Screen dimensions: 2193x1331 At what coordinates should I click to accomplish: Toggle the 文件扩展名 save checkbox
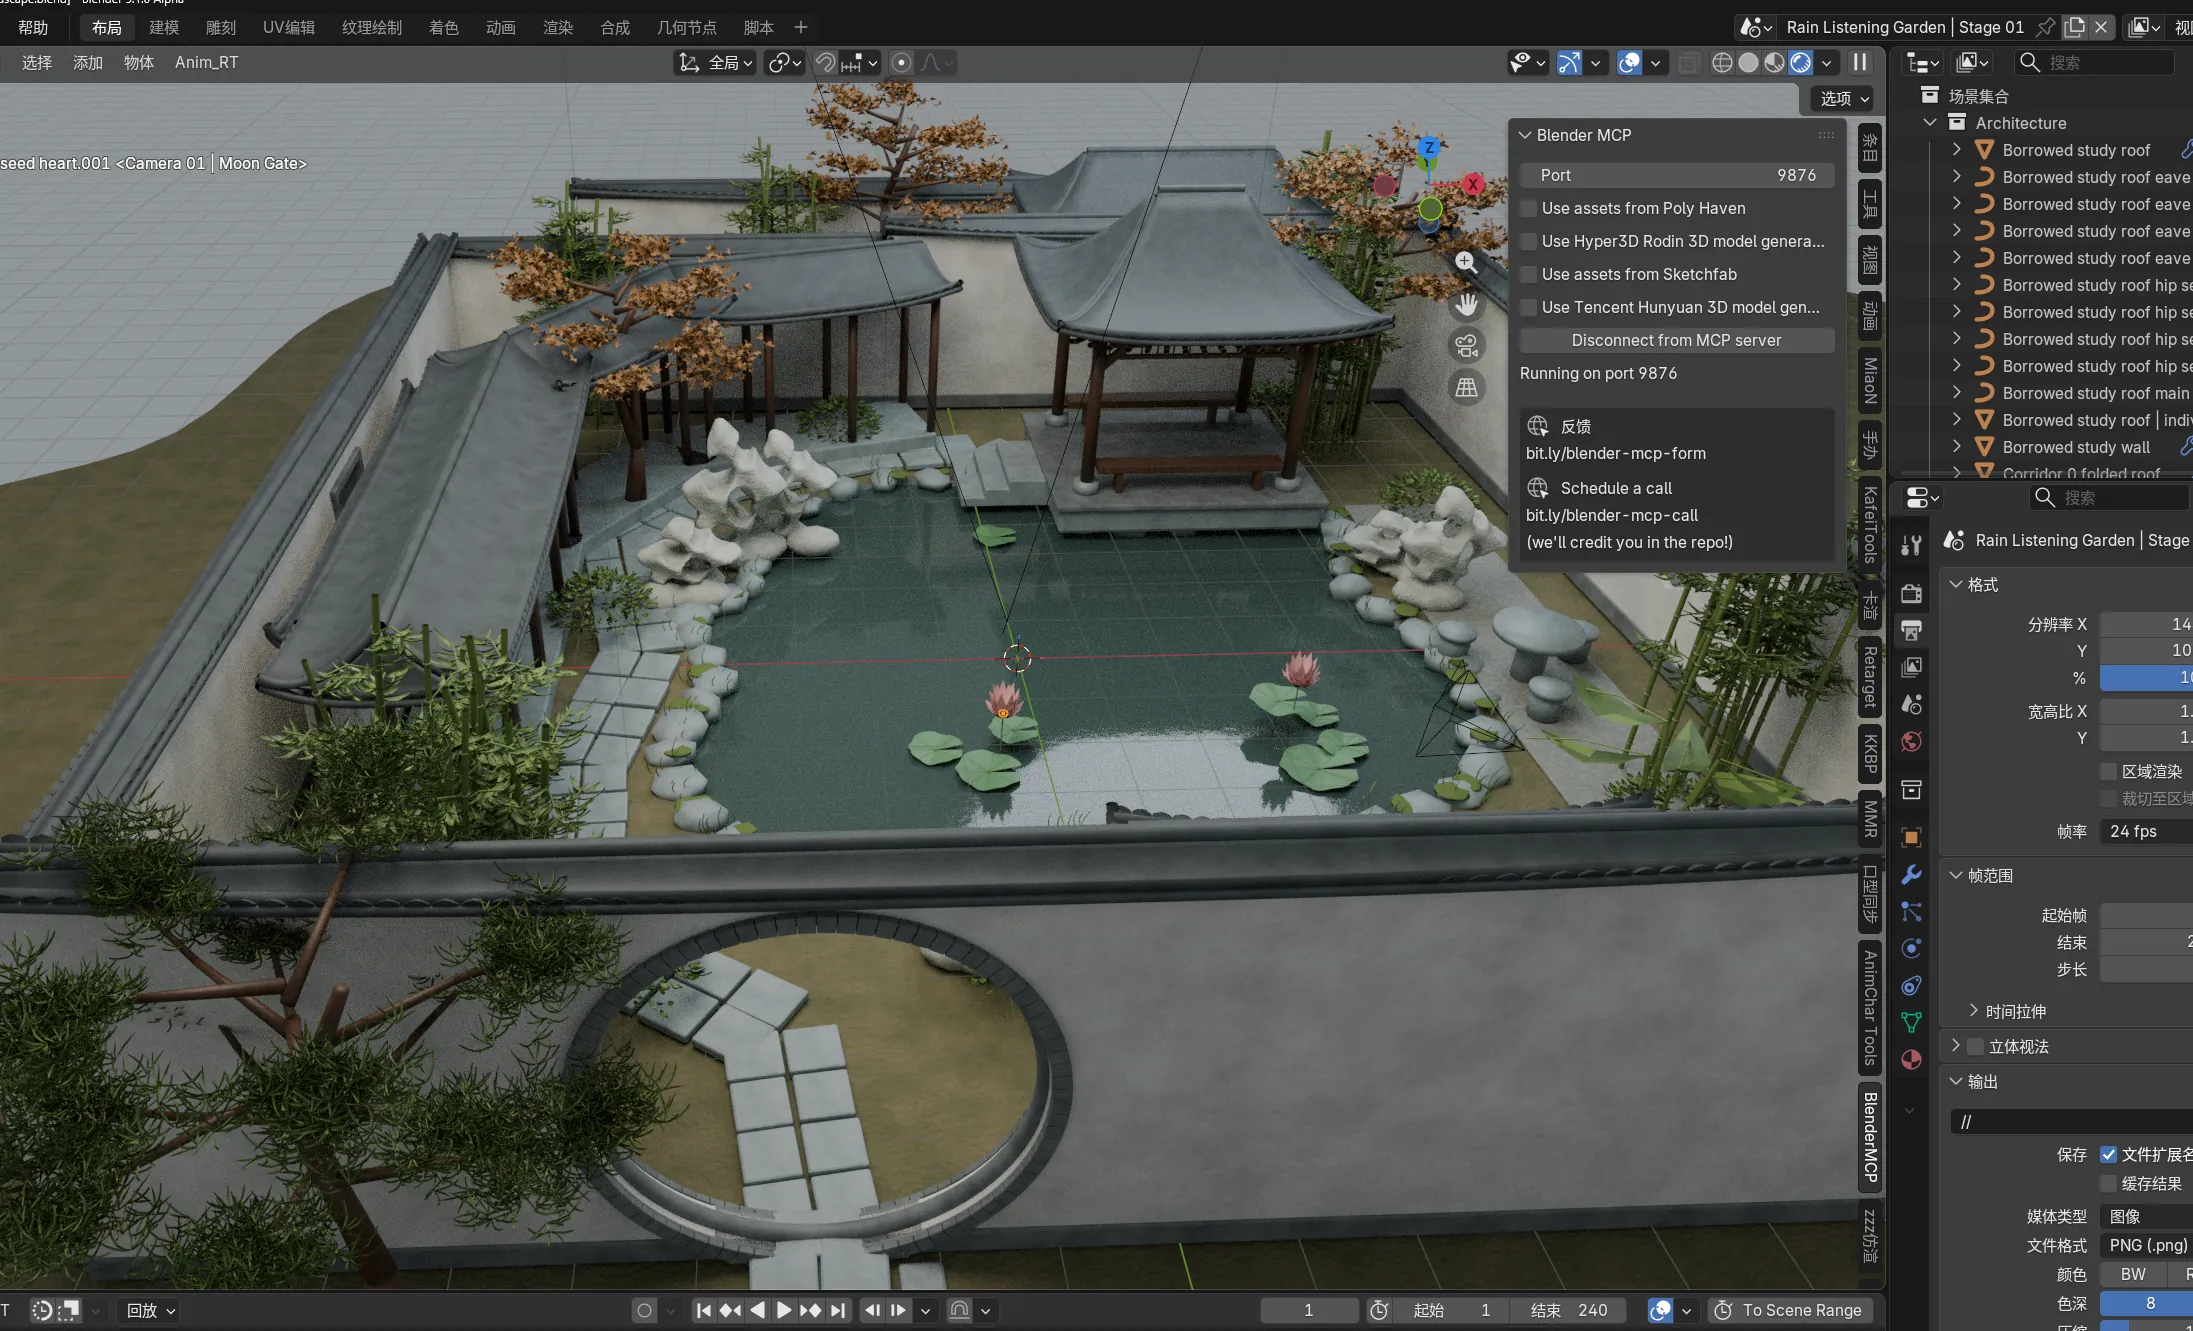point(2108,1154)
